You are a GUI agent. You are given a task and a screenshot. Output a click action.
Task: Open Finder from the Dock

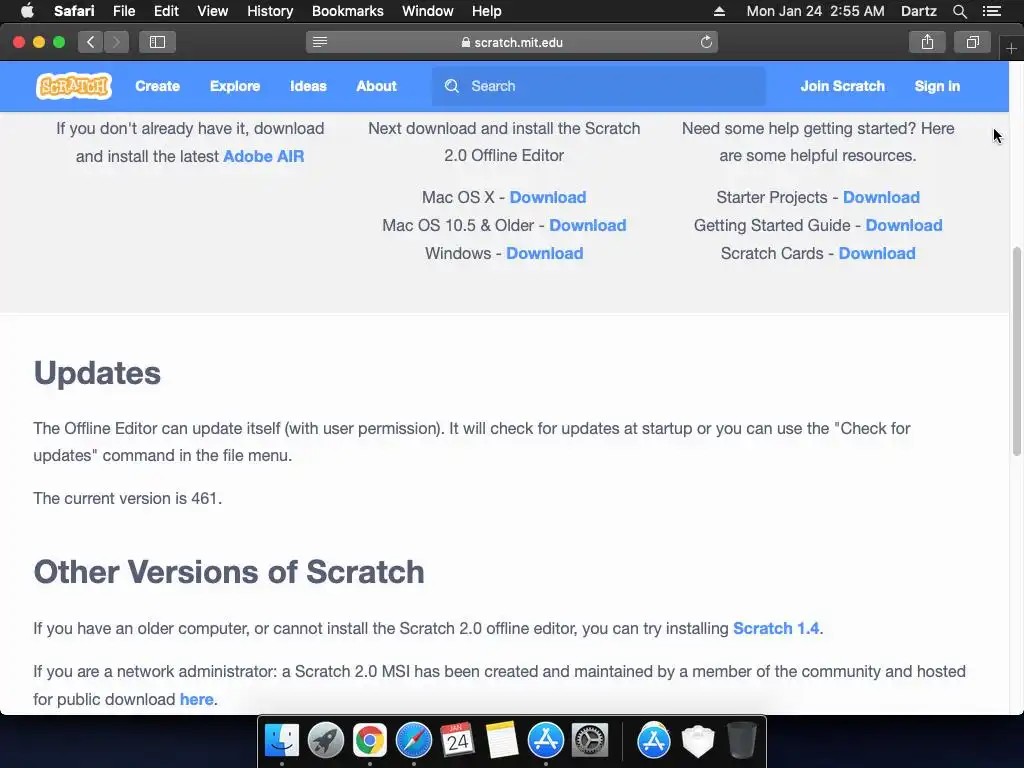[281, 741]
